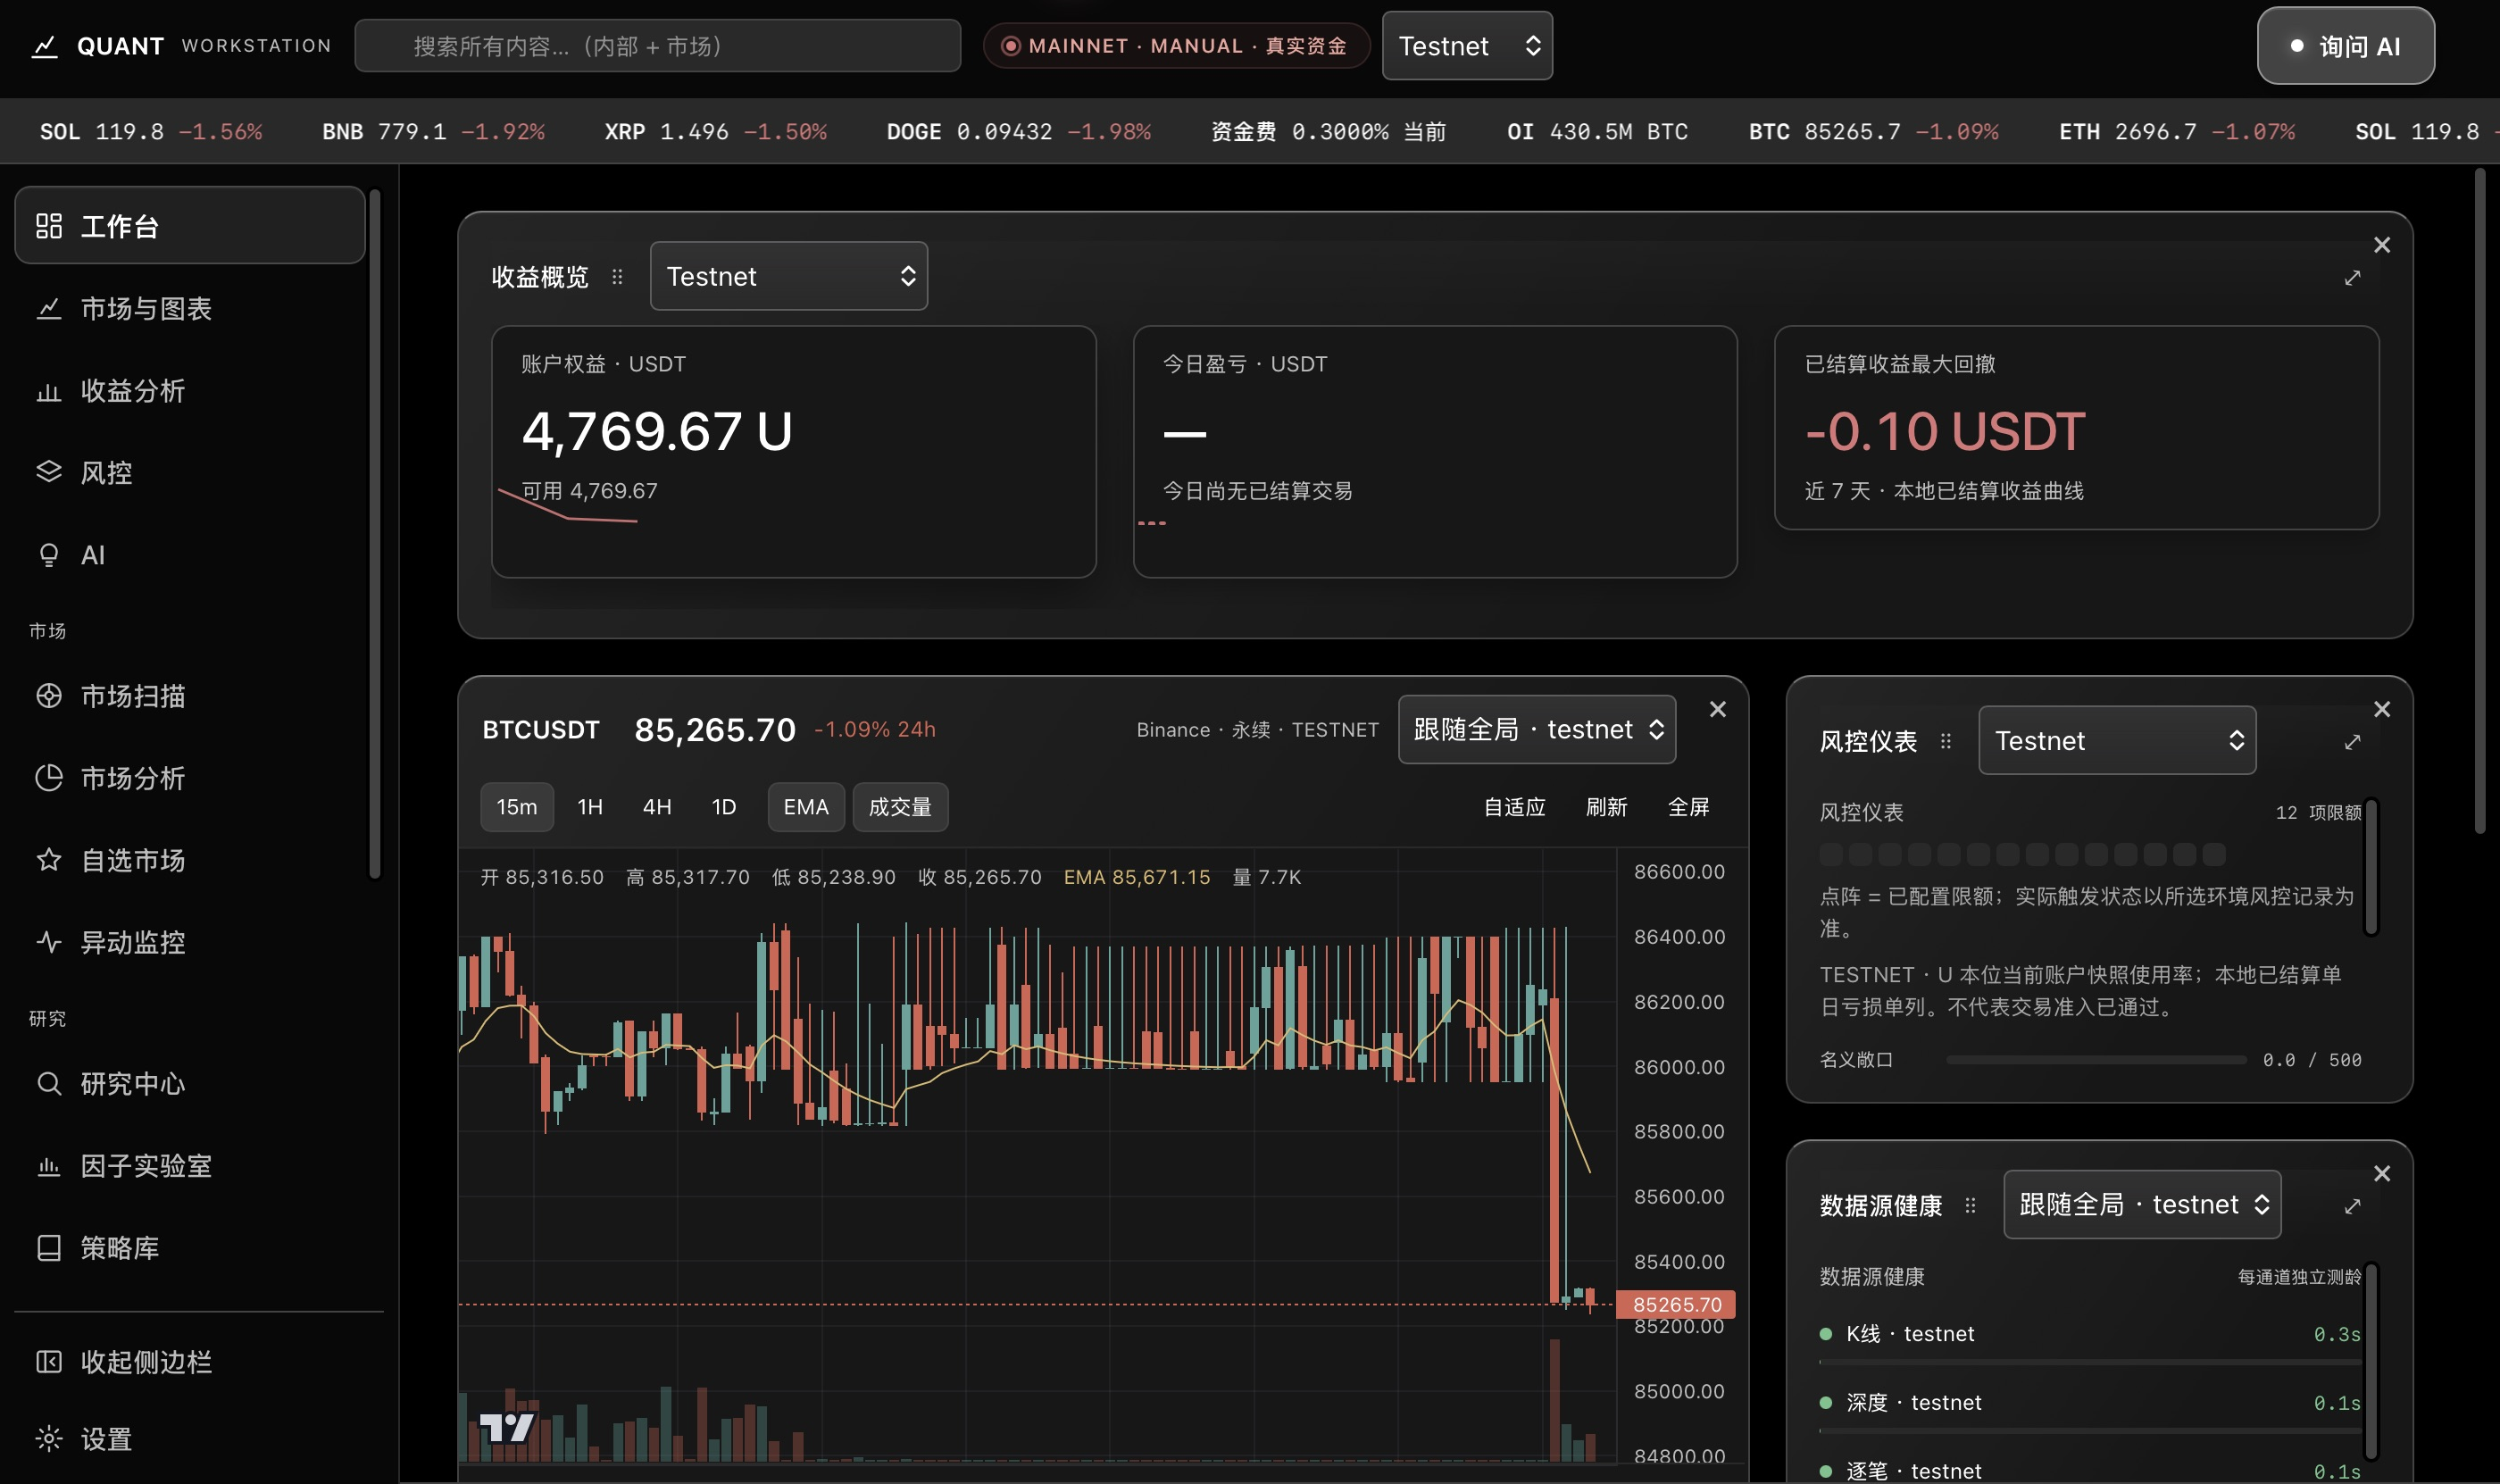Click the 市场分析 pie icon
Screen dimensions: 2500x1484
49,778
